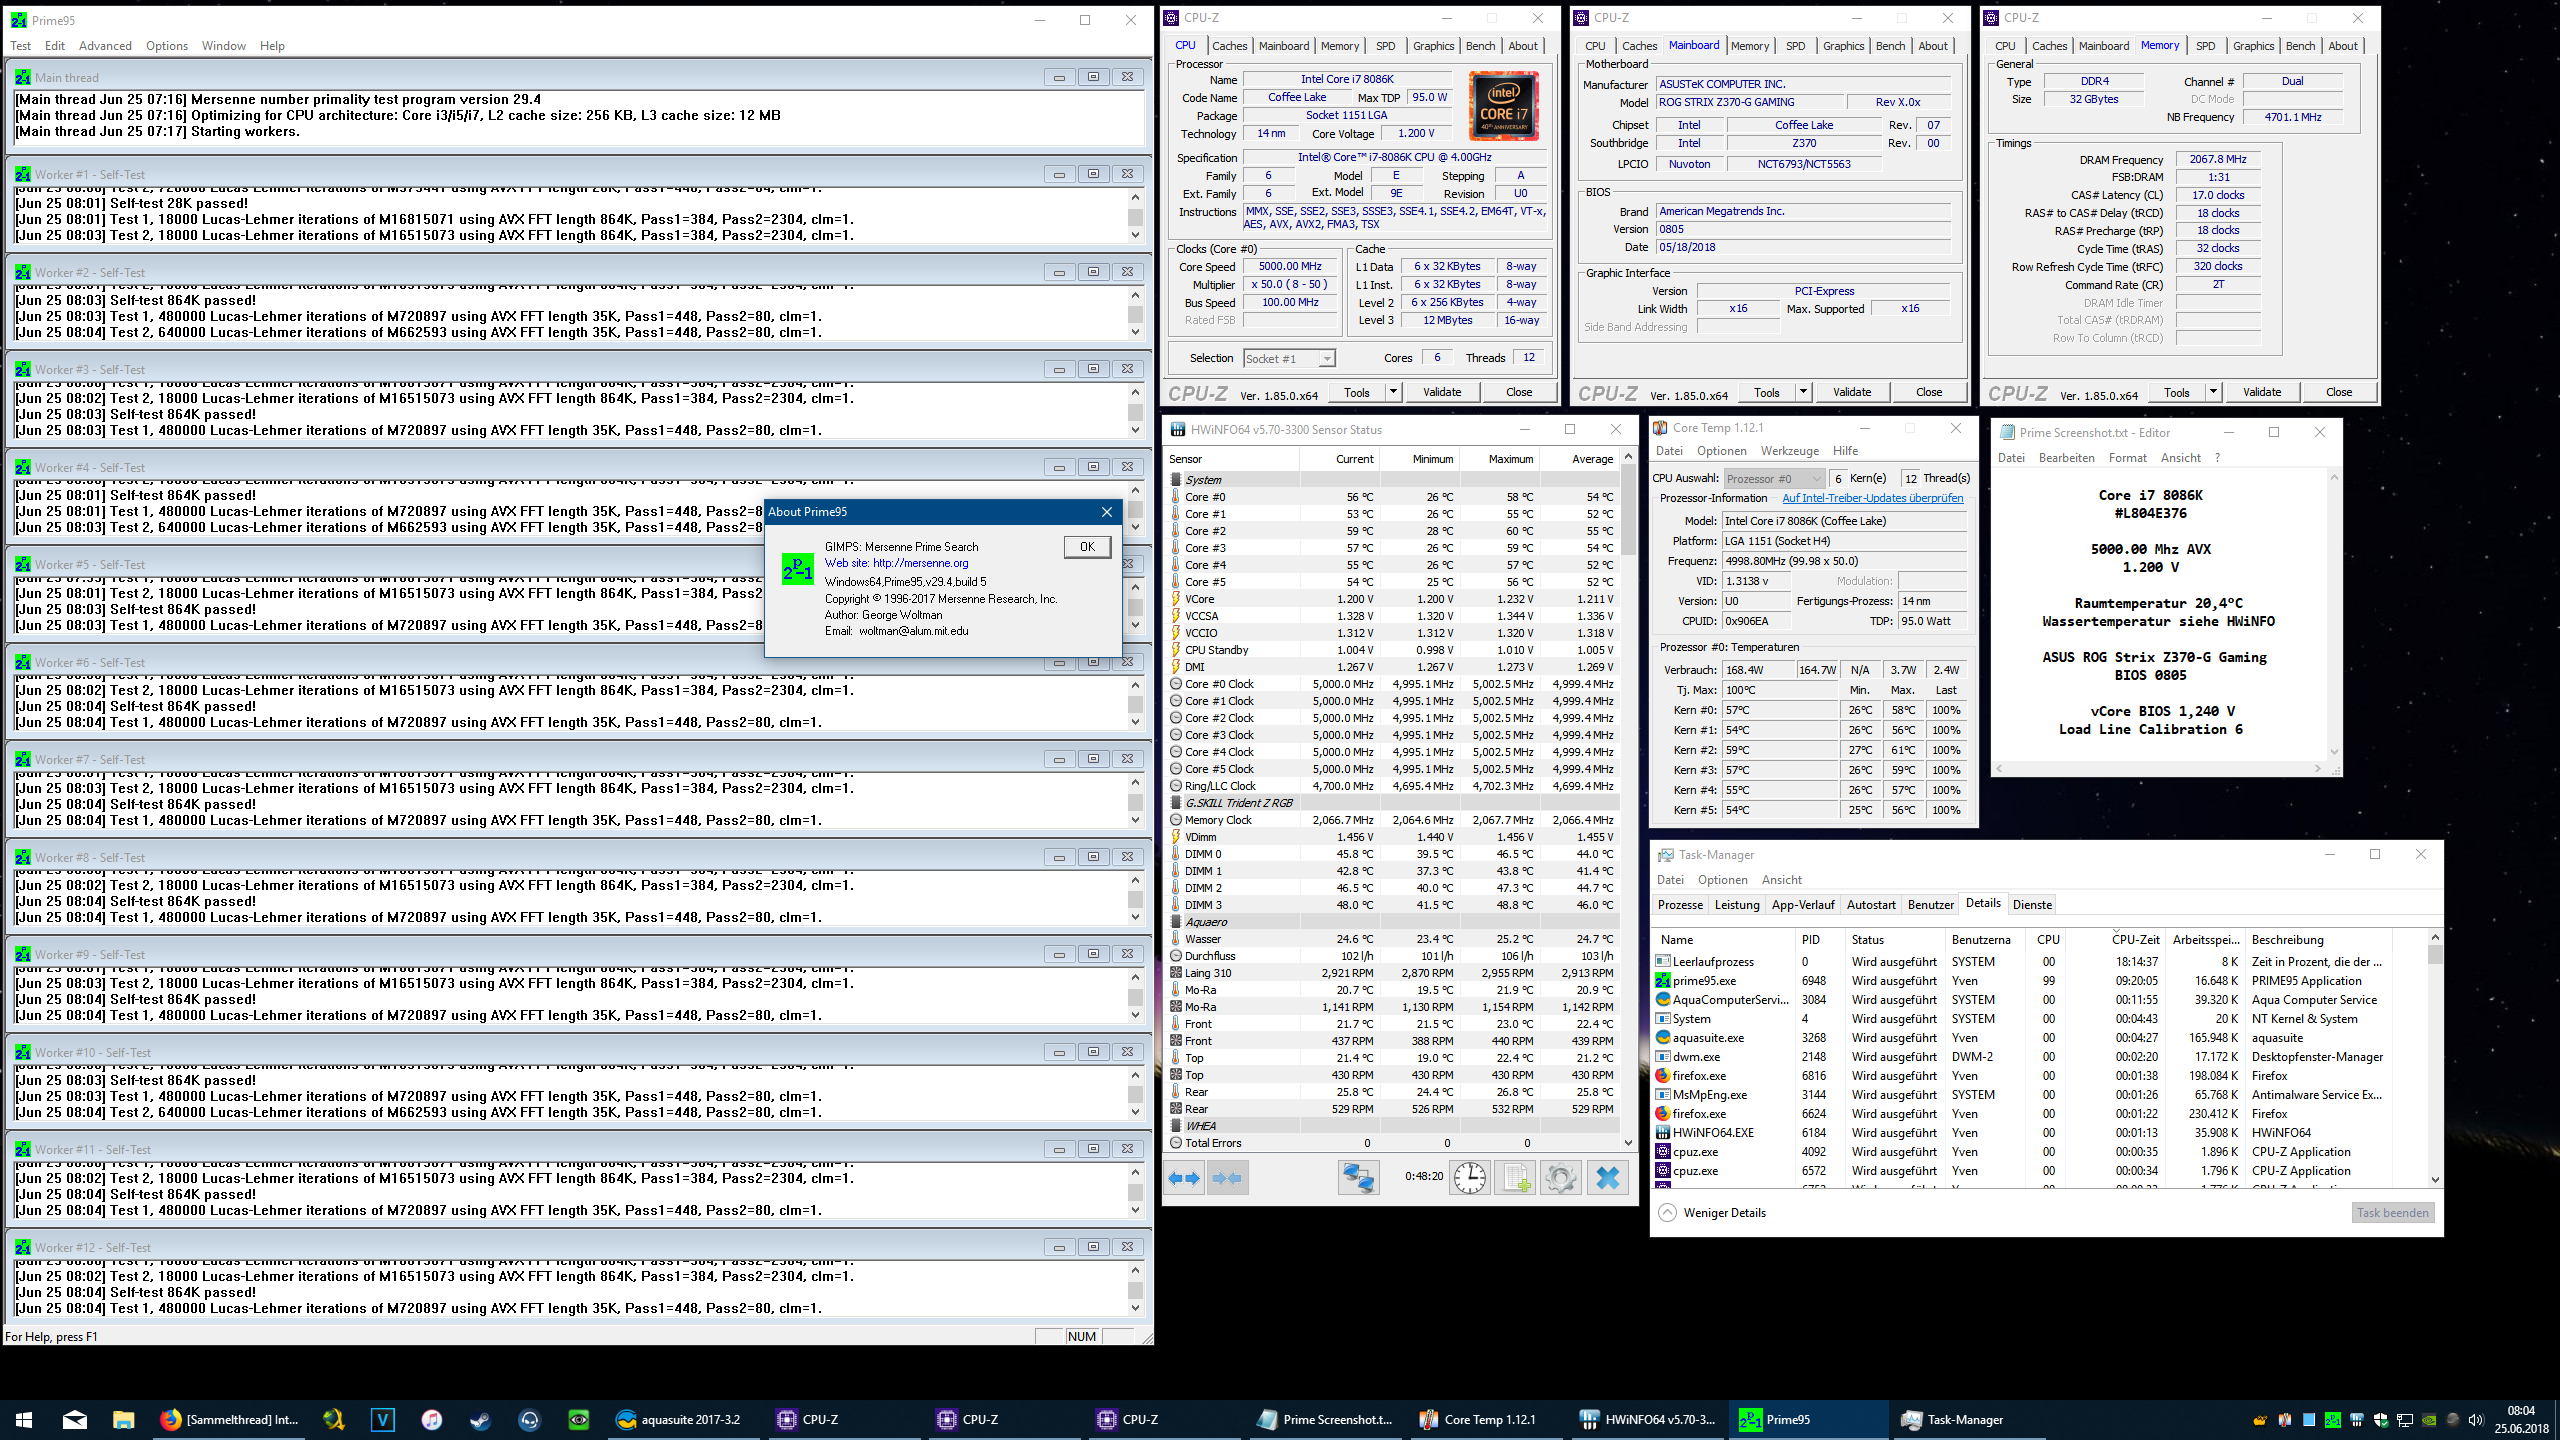Click Steam icon in the taskbar
2560x1440 pixels.
pyautogui.click(x=481, y=1419)
